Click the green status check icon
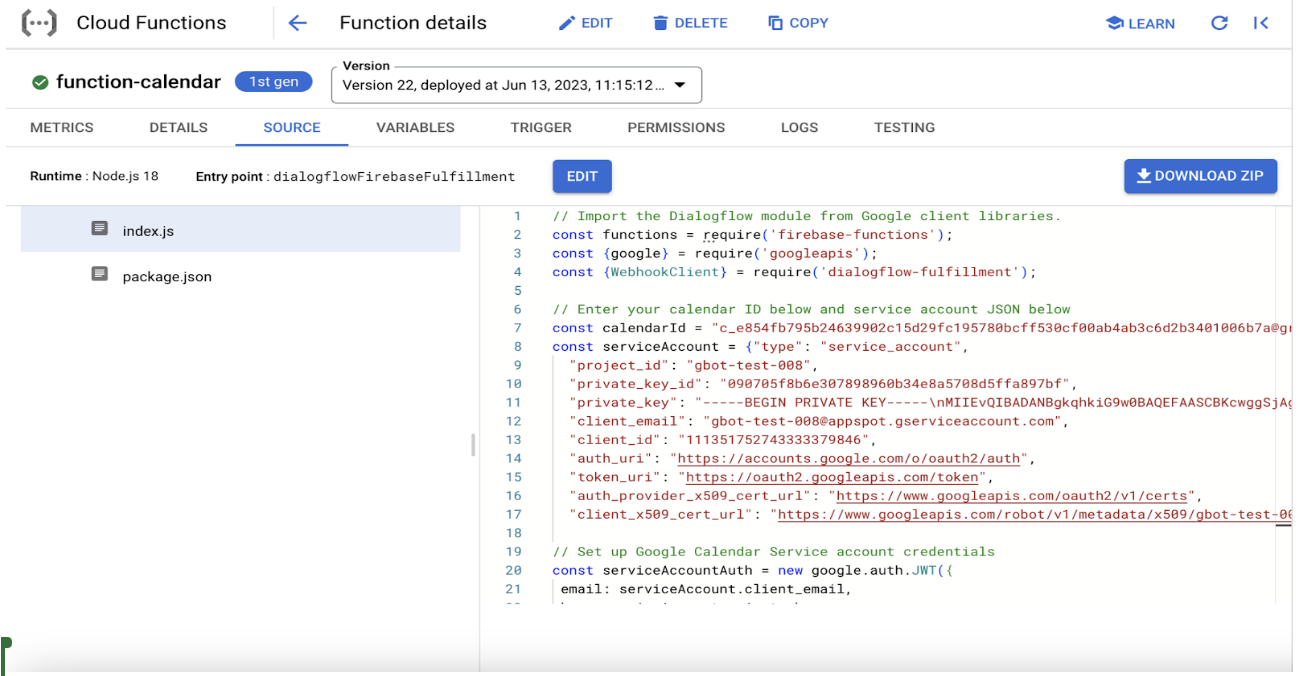Screen dimensions: 1304x676 pyautogui.click(x=40, y=83)
